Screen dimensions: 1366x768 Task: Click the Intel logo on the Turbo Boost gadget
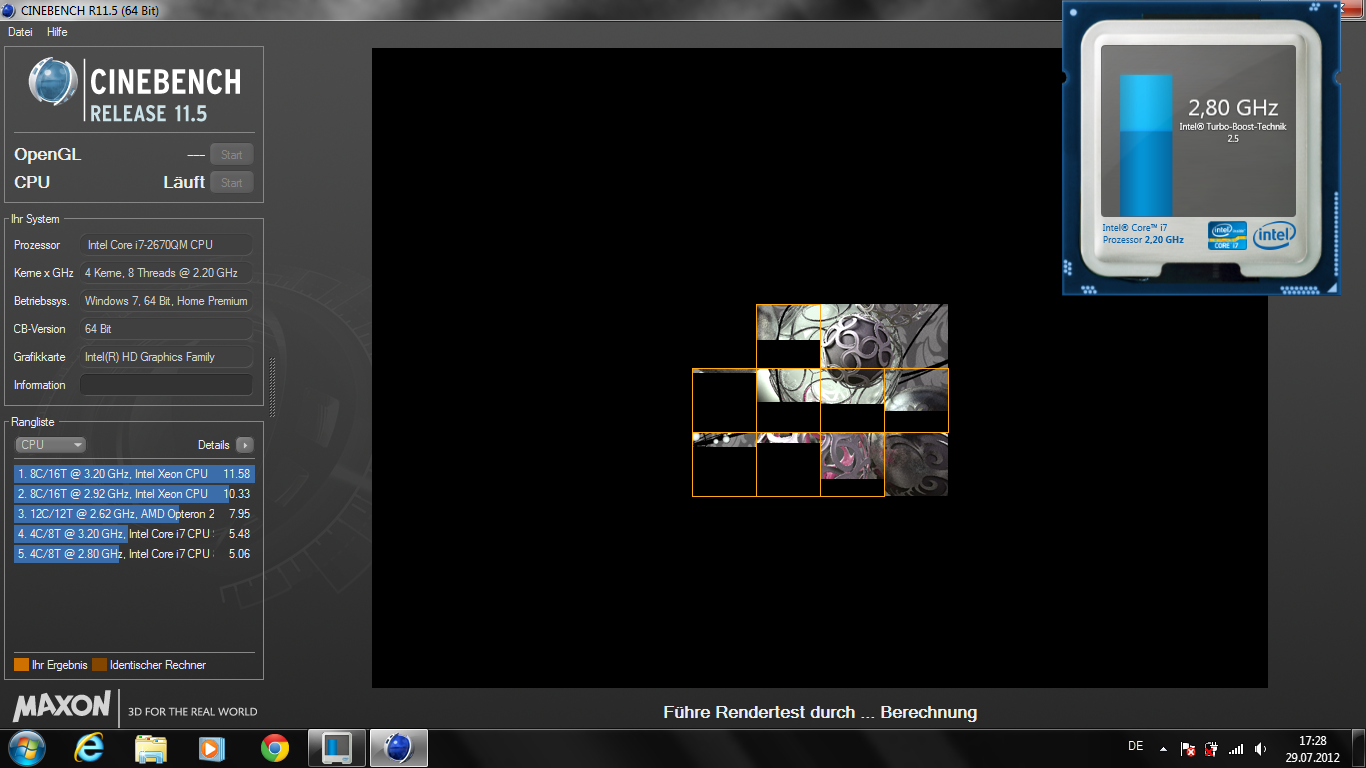(x=1274, y=236)
